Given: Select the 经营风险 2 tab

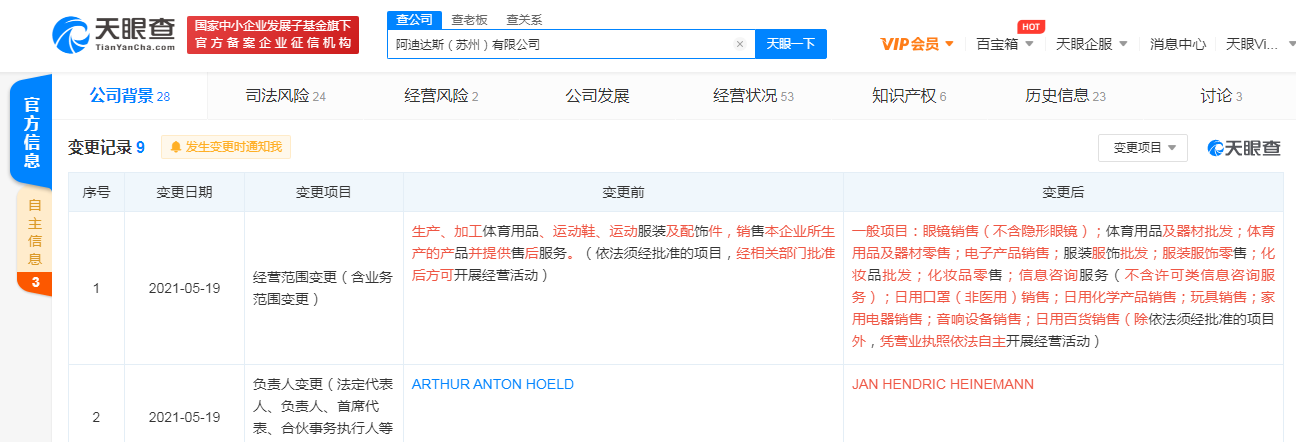Looking at the screenshot, I should 442,96.
